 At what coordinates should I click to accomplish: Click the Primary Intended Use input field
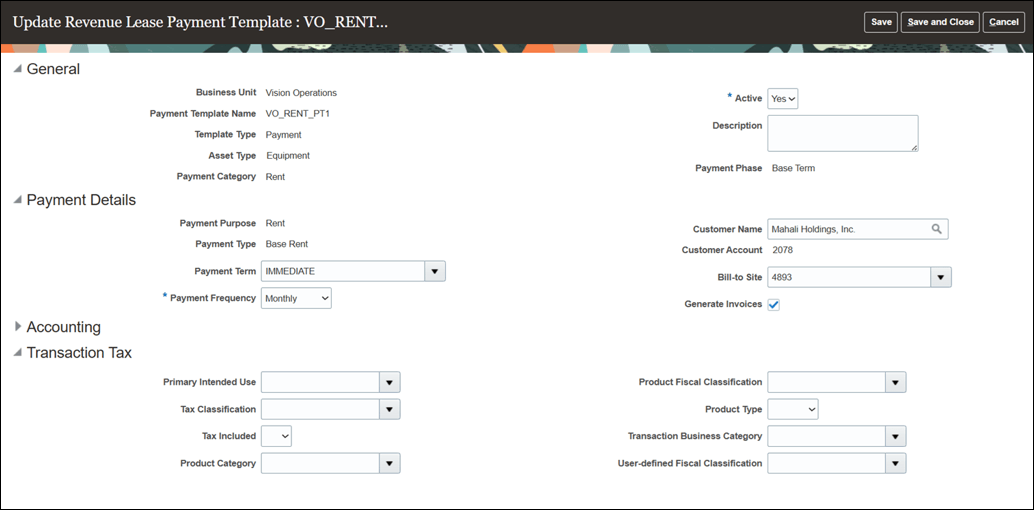coord(320,382)
